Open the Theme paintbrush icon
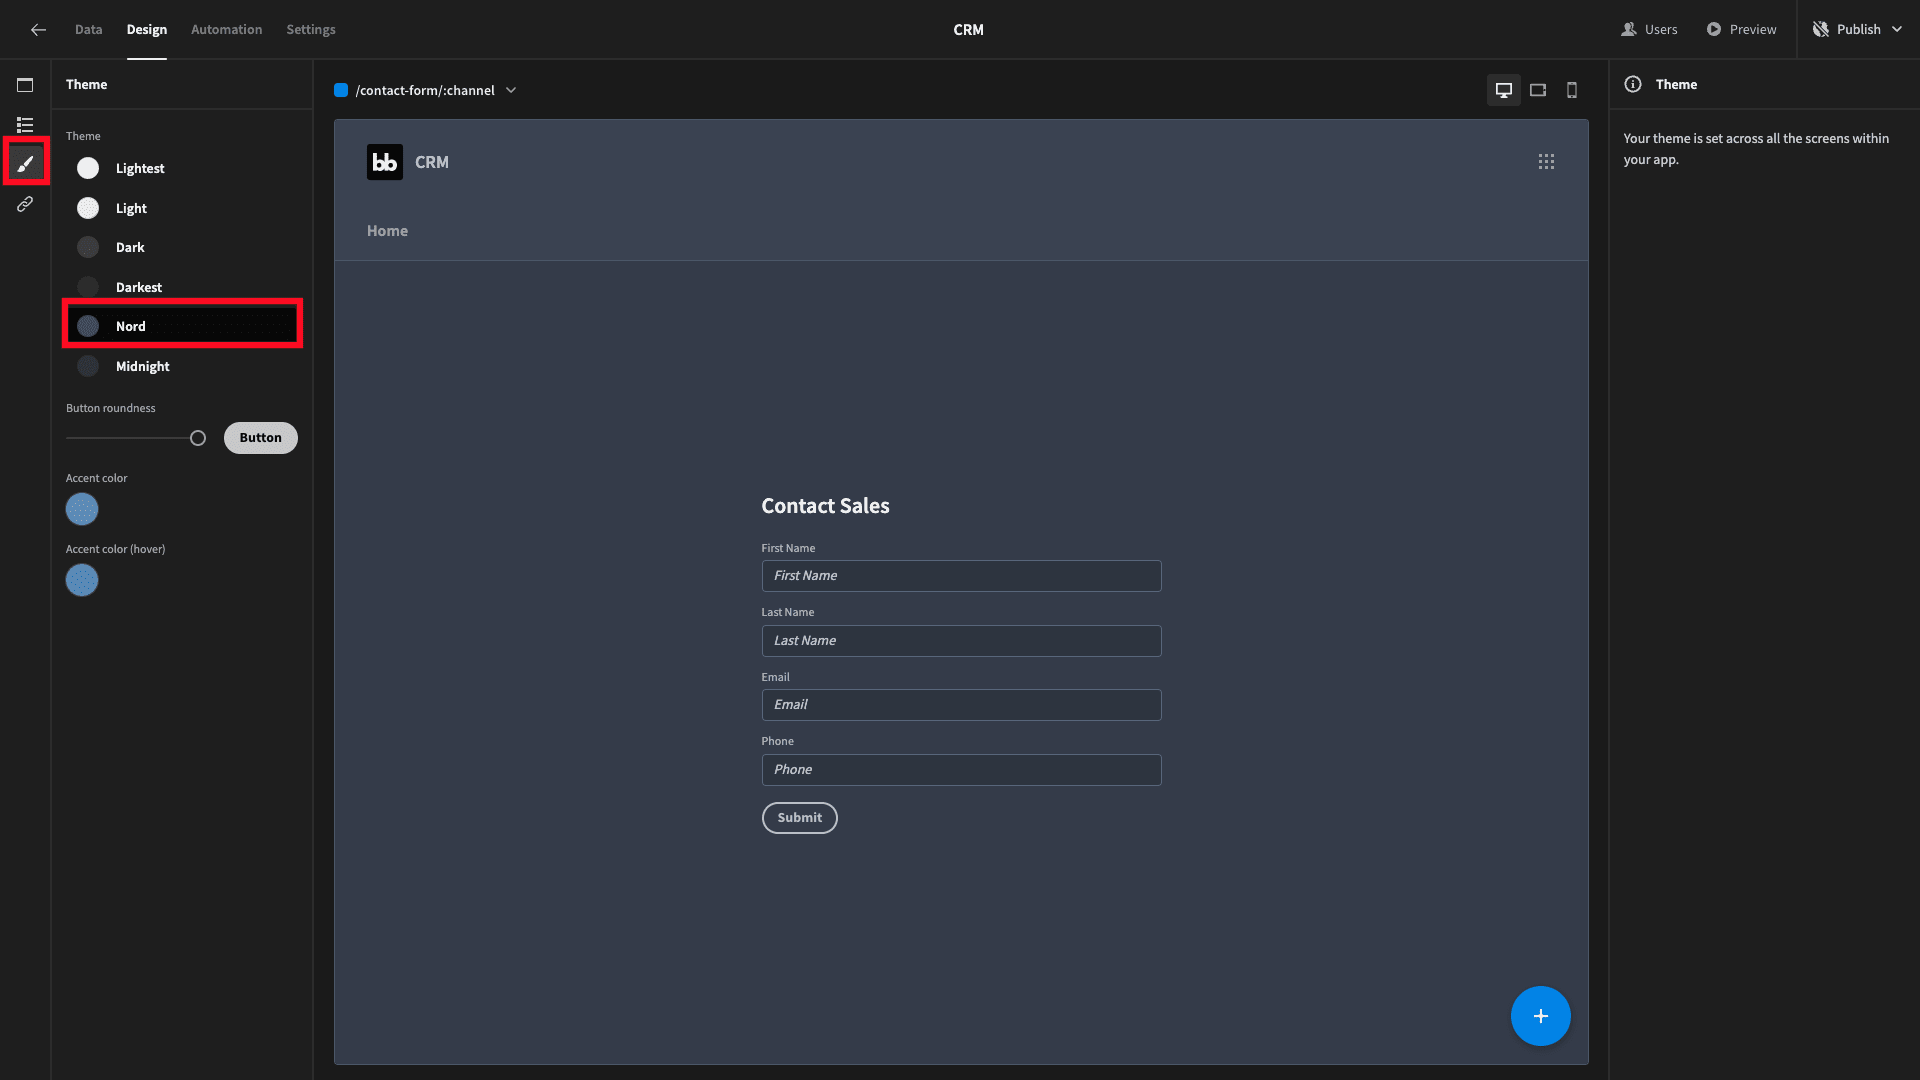This screenshot has height=1080, width=1920. pos(25,164)
